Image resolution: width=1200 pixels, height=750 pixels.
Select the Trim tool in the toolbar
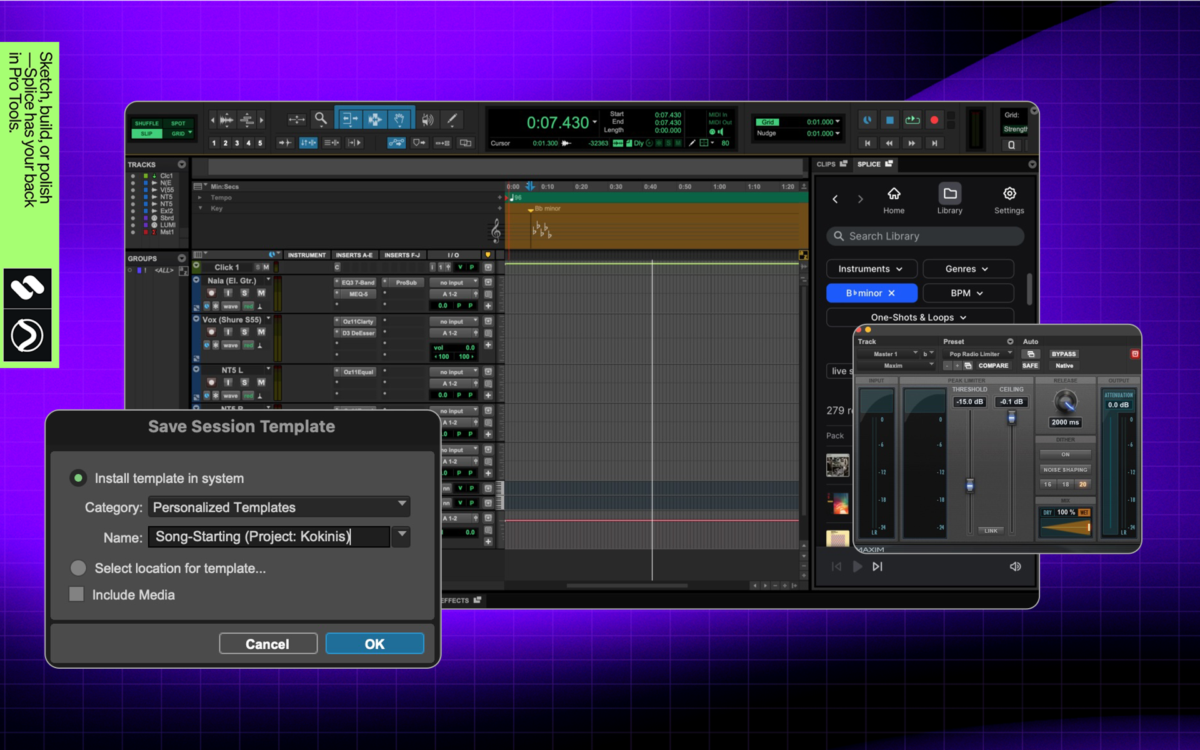[x=351, y=118]
